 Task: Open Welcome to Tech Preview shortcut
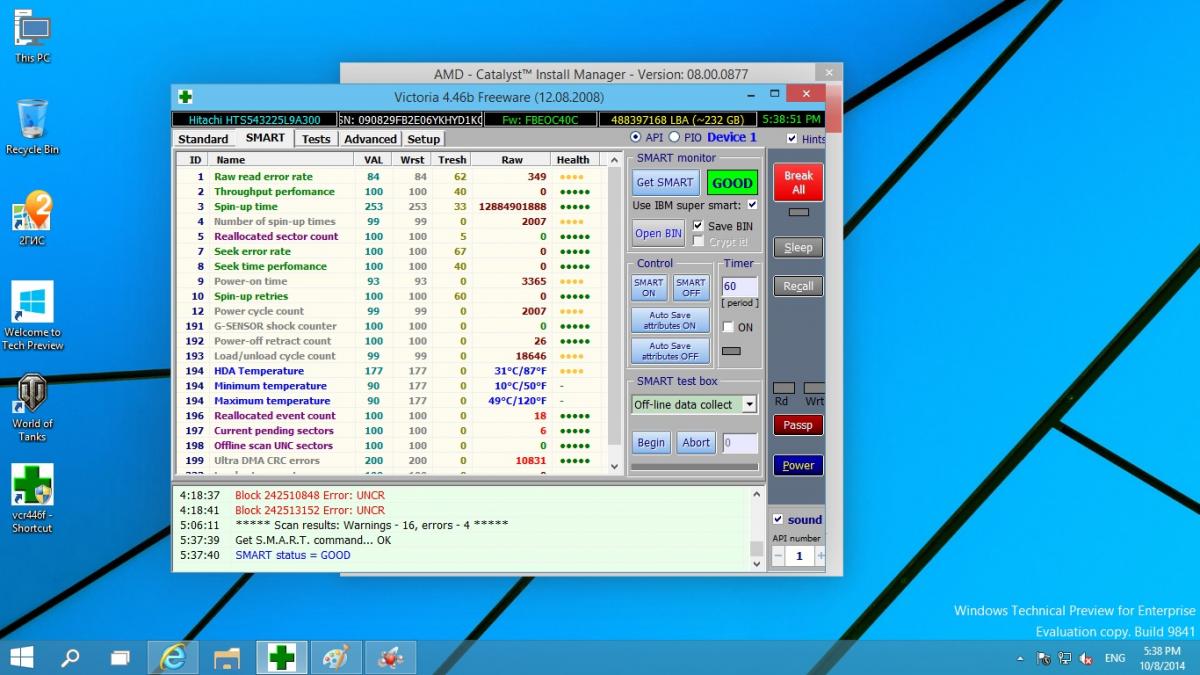coord(32,315)
